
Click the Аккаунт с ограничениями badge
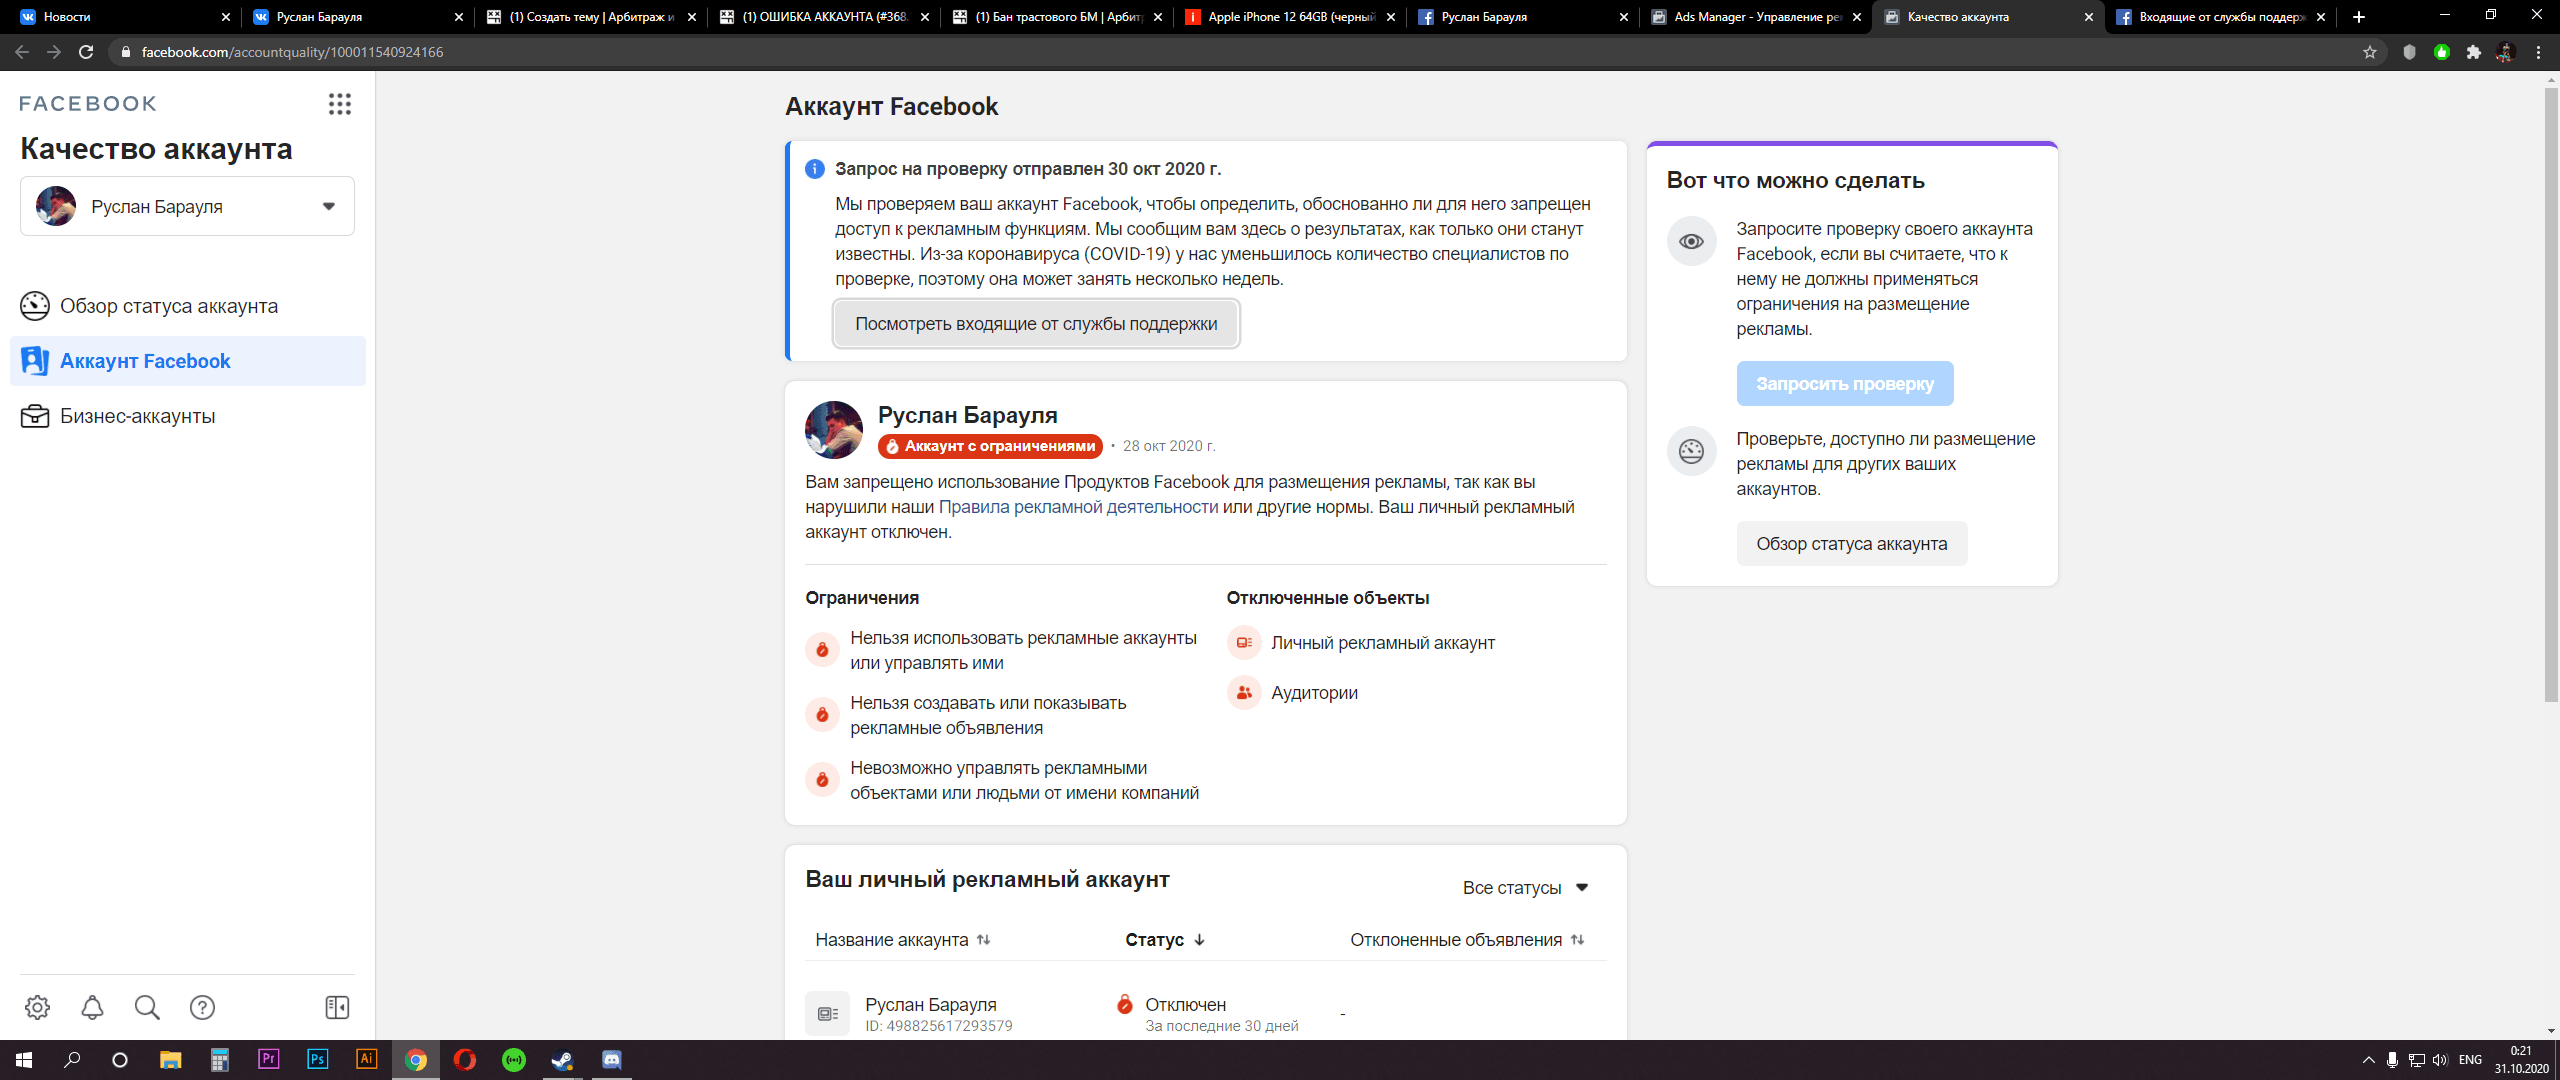[x=990, y=446]
